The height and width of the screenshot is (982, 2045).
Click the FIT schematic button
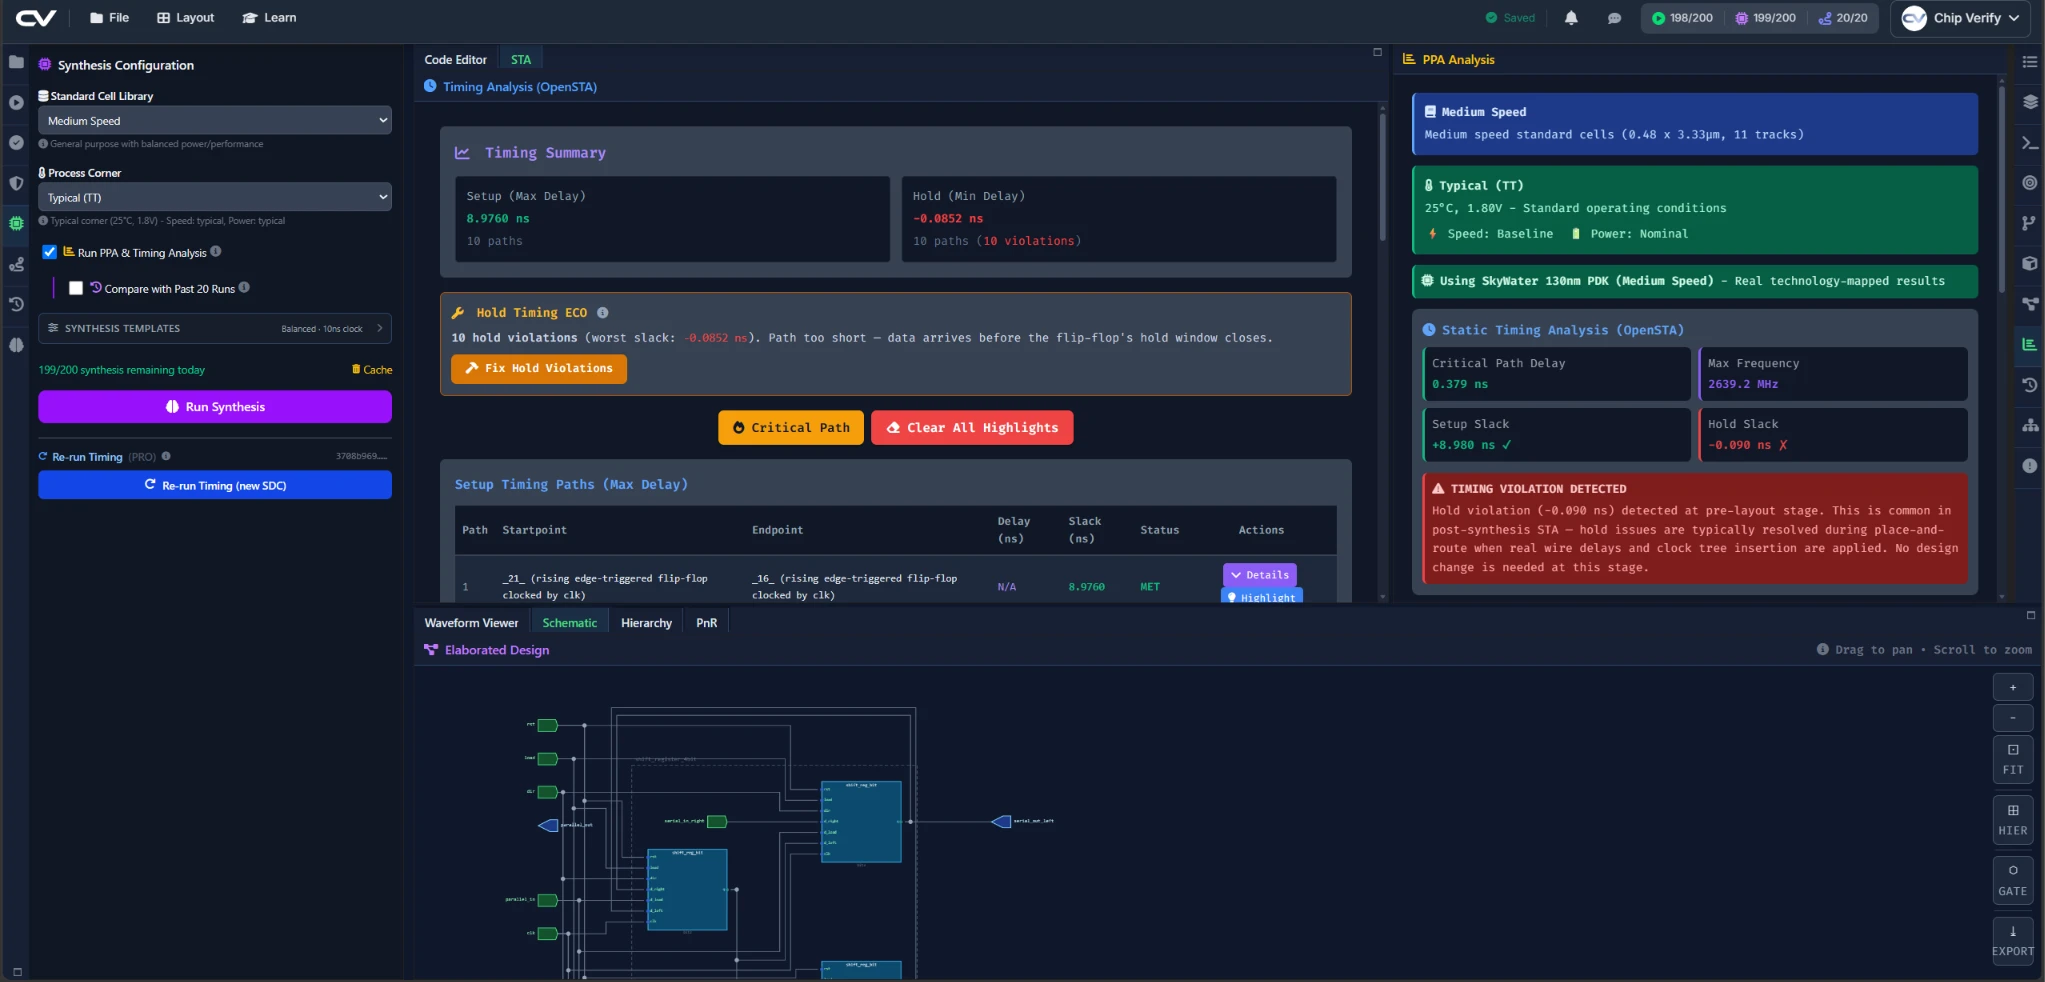coord(2013,759)
